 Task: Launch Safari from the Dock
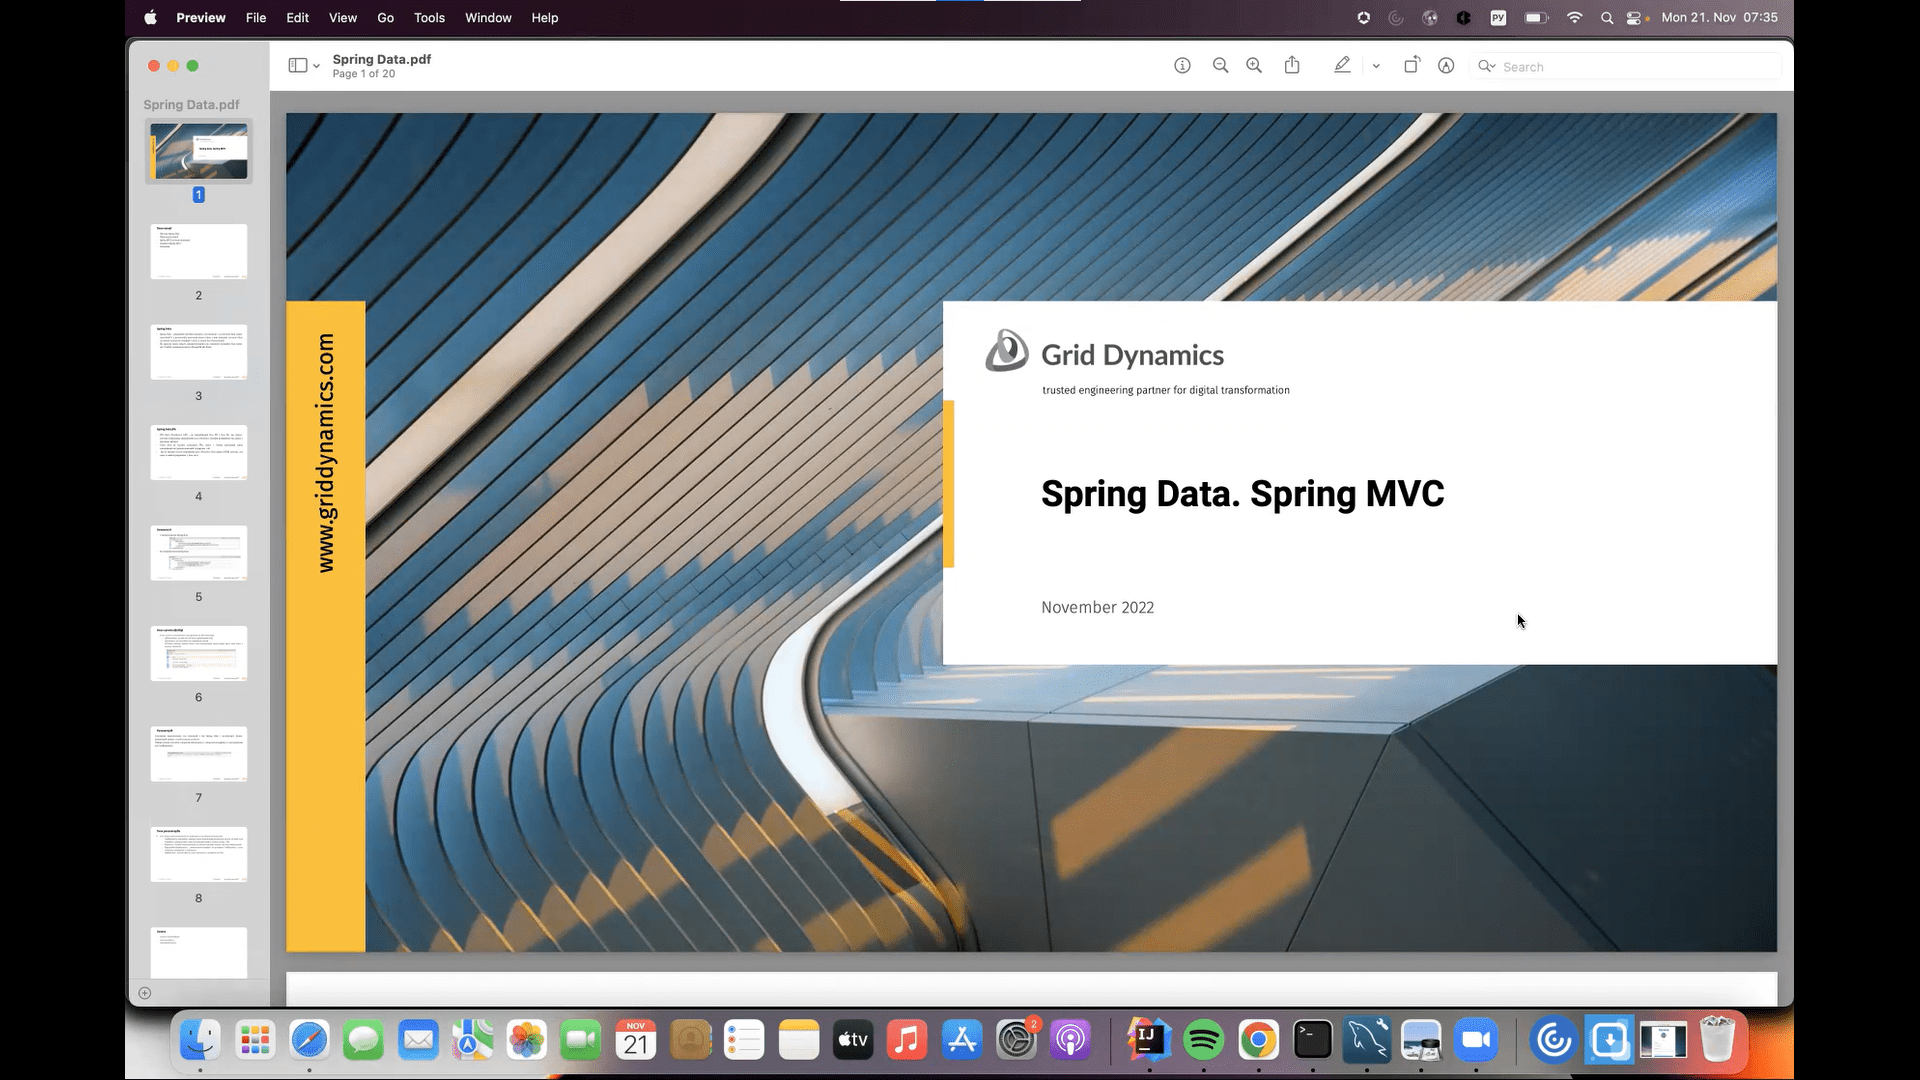pyautogui.click(x=309, y=1041)
